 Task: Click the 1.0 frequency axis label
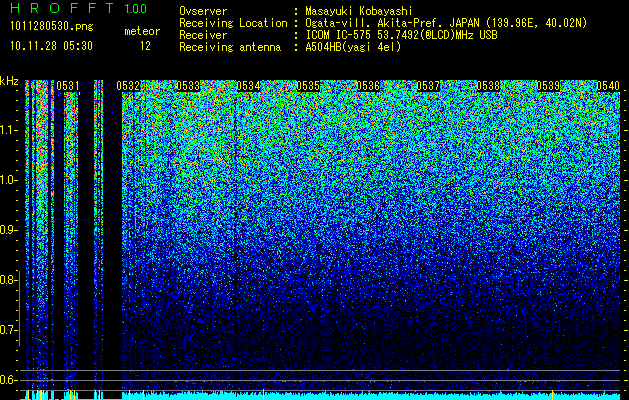point(8,180)
